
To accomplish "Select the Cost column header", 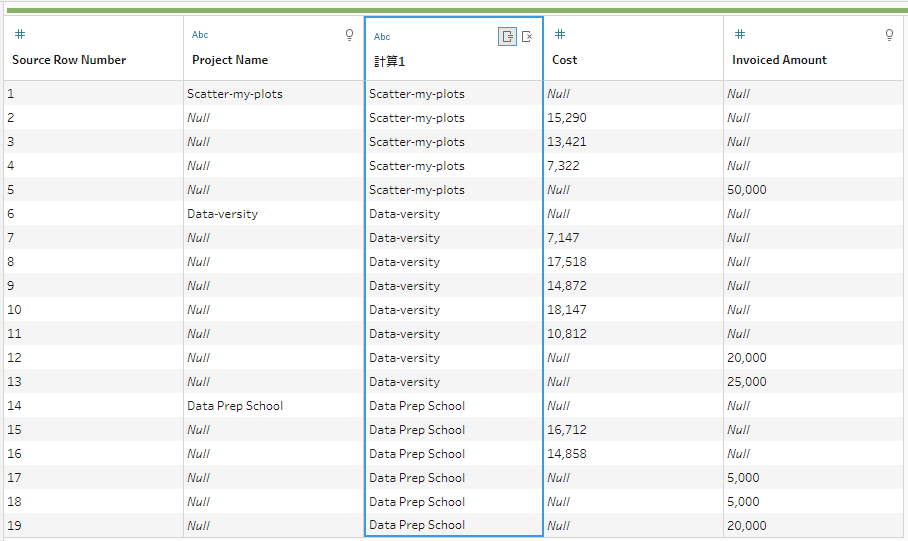I will click(565, 60).
